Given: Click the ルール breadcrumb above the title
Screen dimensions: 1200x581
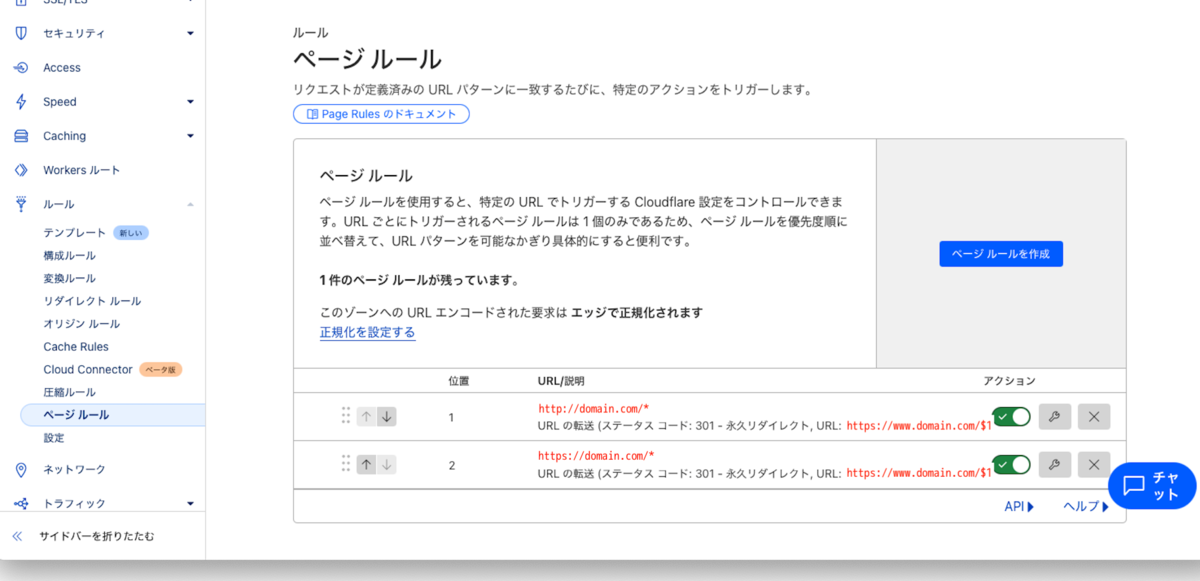Looking at the screenshot, I should point(310,33).
